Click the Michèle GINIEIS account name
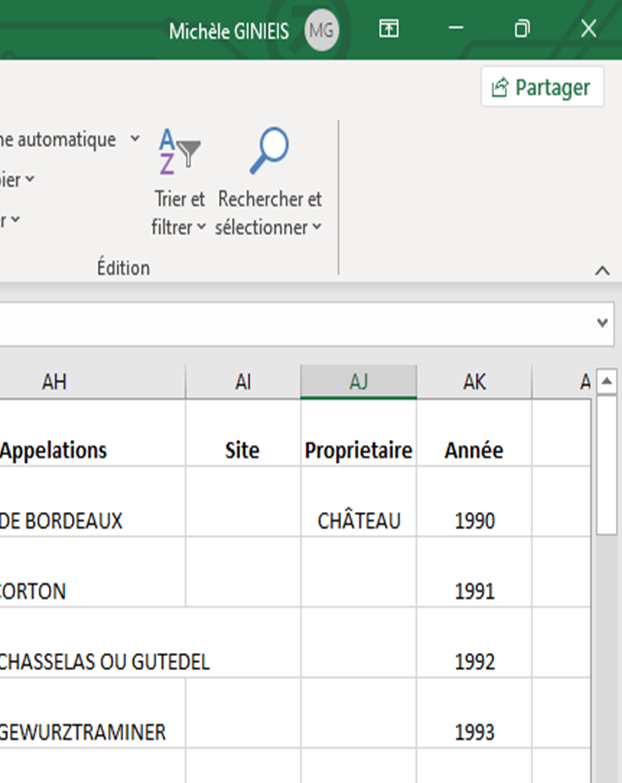Viewport: 622px width, 783px height. tap(229, 31)
